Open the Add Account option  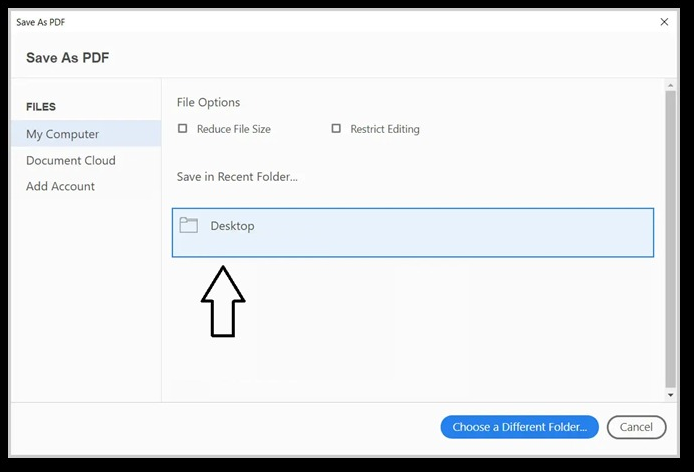tap(60, 186)
